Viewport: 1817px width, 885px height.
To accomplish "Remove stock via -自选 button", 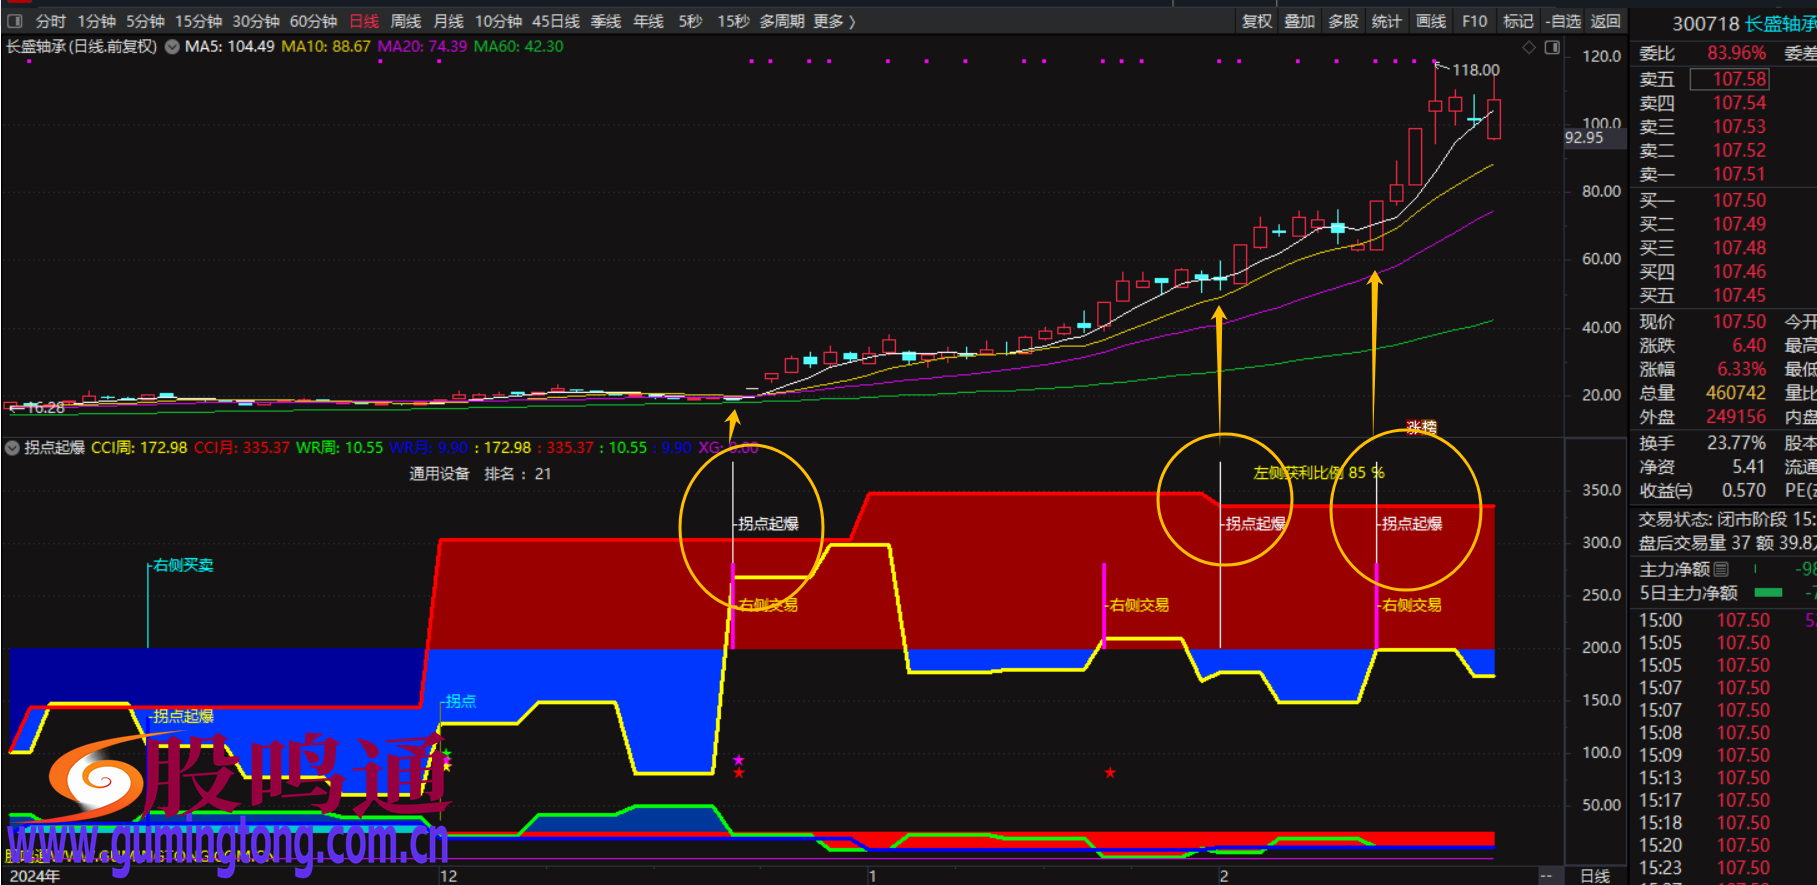I will pyautogui.click(x=1563, y=21).
